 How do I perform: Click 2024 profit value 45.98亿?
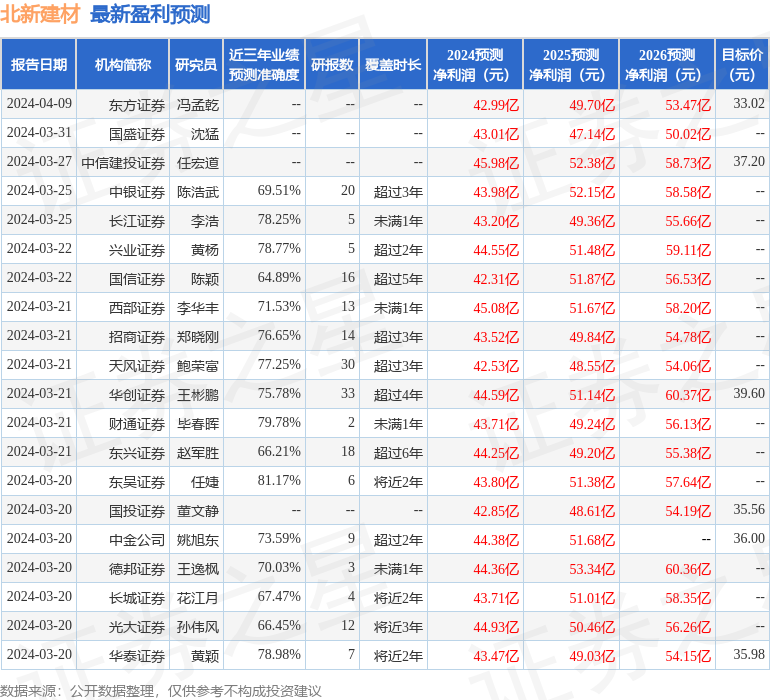click(496, 163)
